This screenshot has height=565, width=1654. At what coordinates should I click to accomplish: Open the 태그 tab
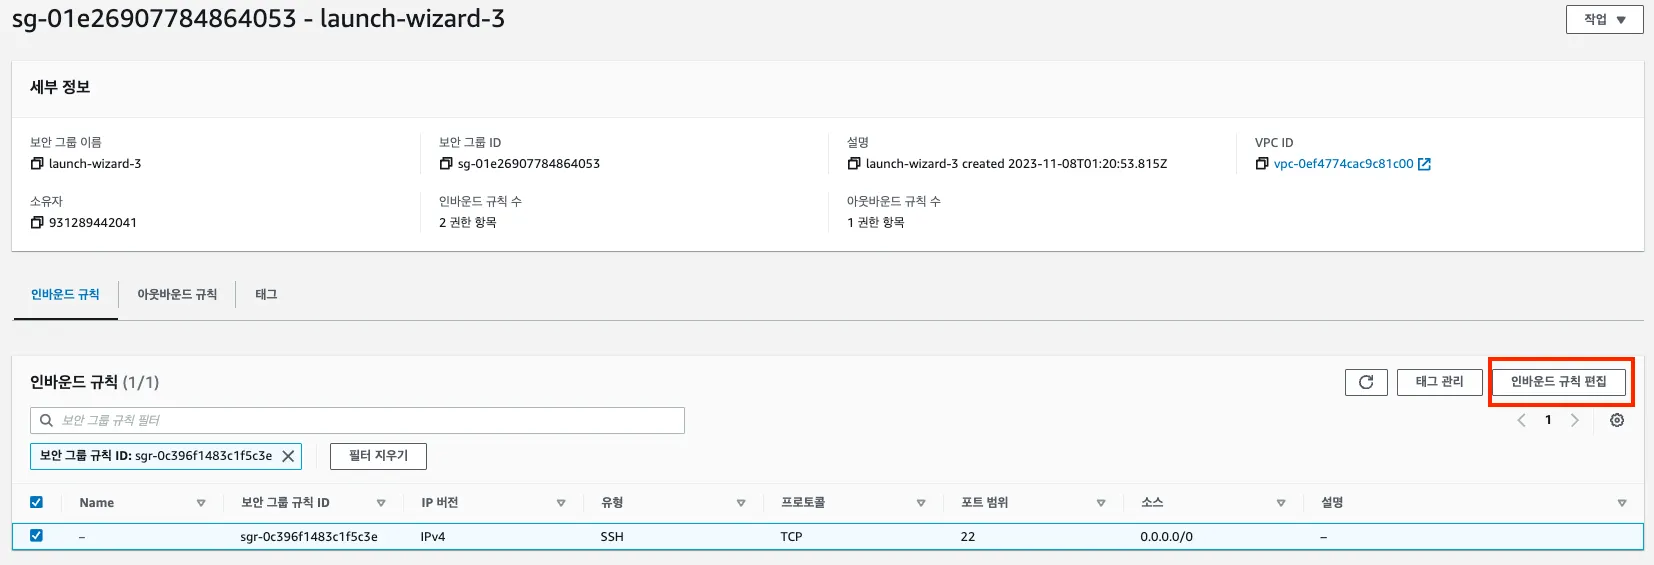tap(266, 295)
